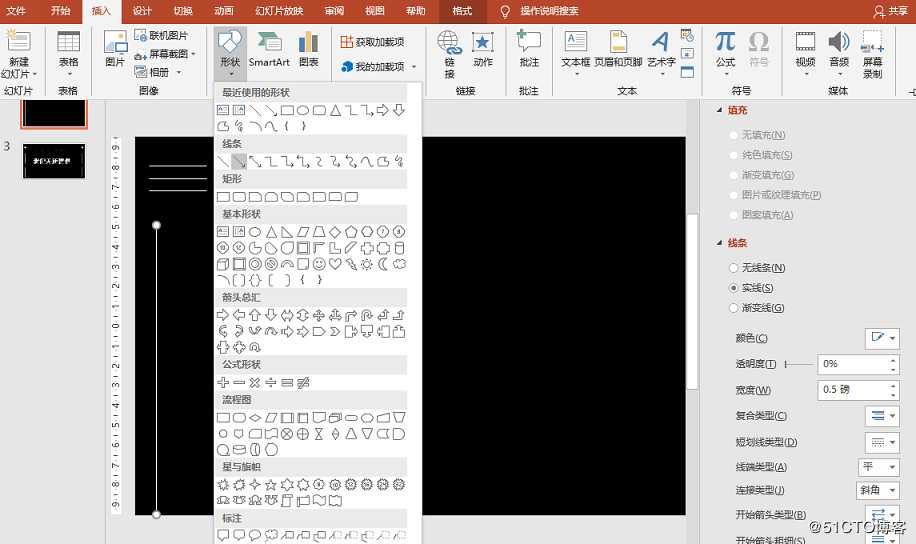
Task: Pick the multiply sign equation shape
Action: pyautogui.click(x=255, y=383)
